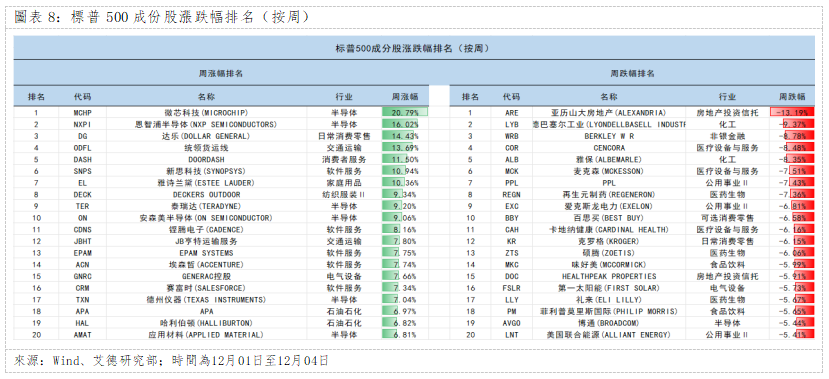Select 博通(BROADCOM) name cell
This screenshot has width=829, height=379.
[609, 323]
